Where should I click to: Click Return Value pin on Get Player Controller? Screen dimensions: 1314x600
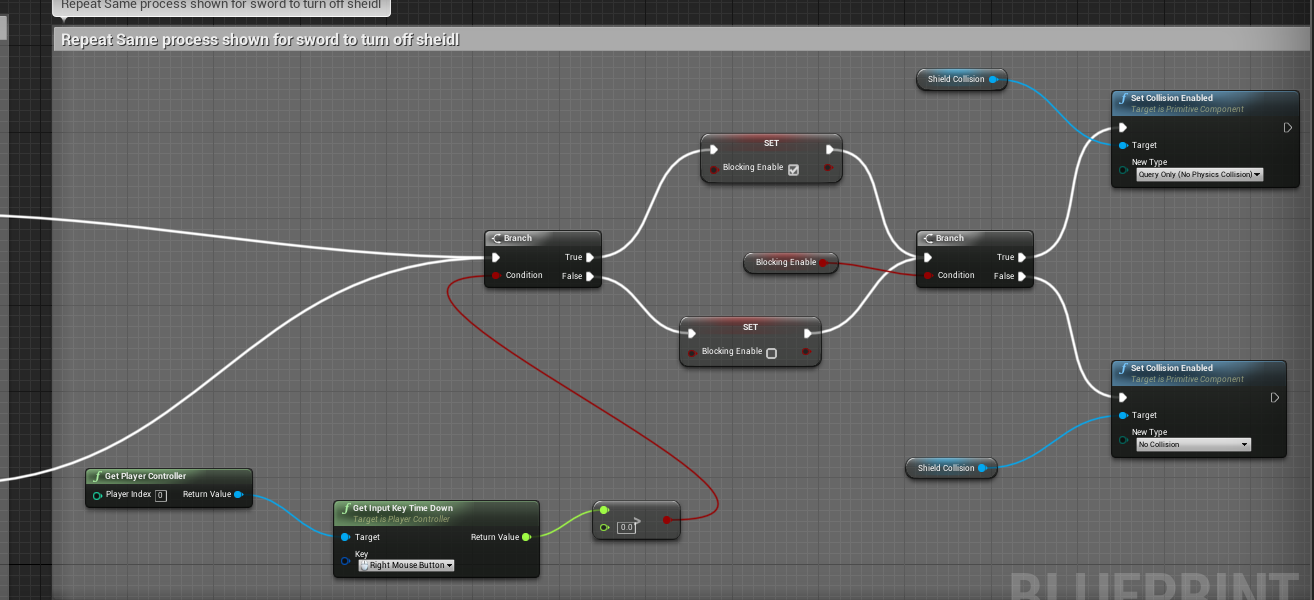[x=238, y=494]
